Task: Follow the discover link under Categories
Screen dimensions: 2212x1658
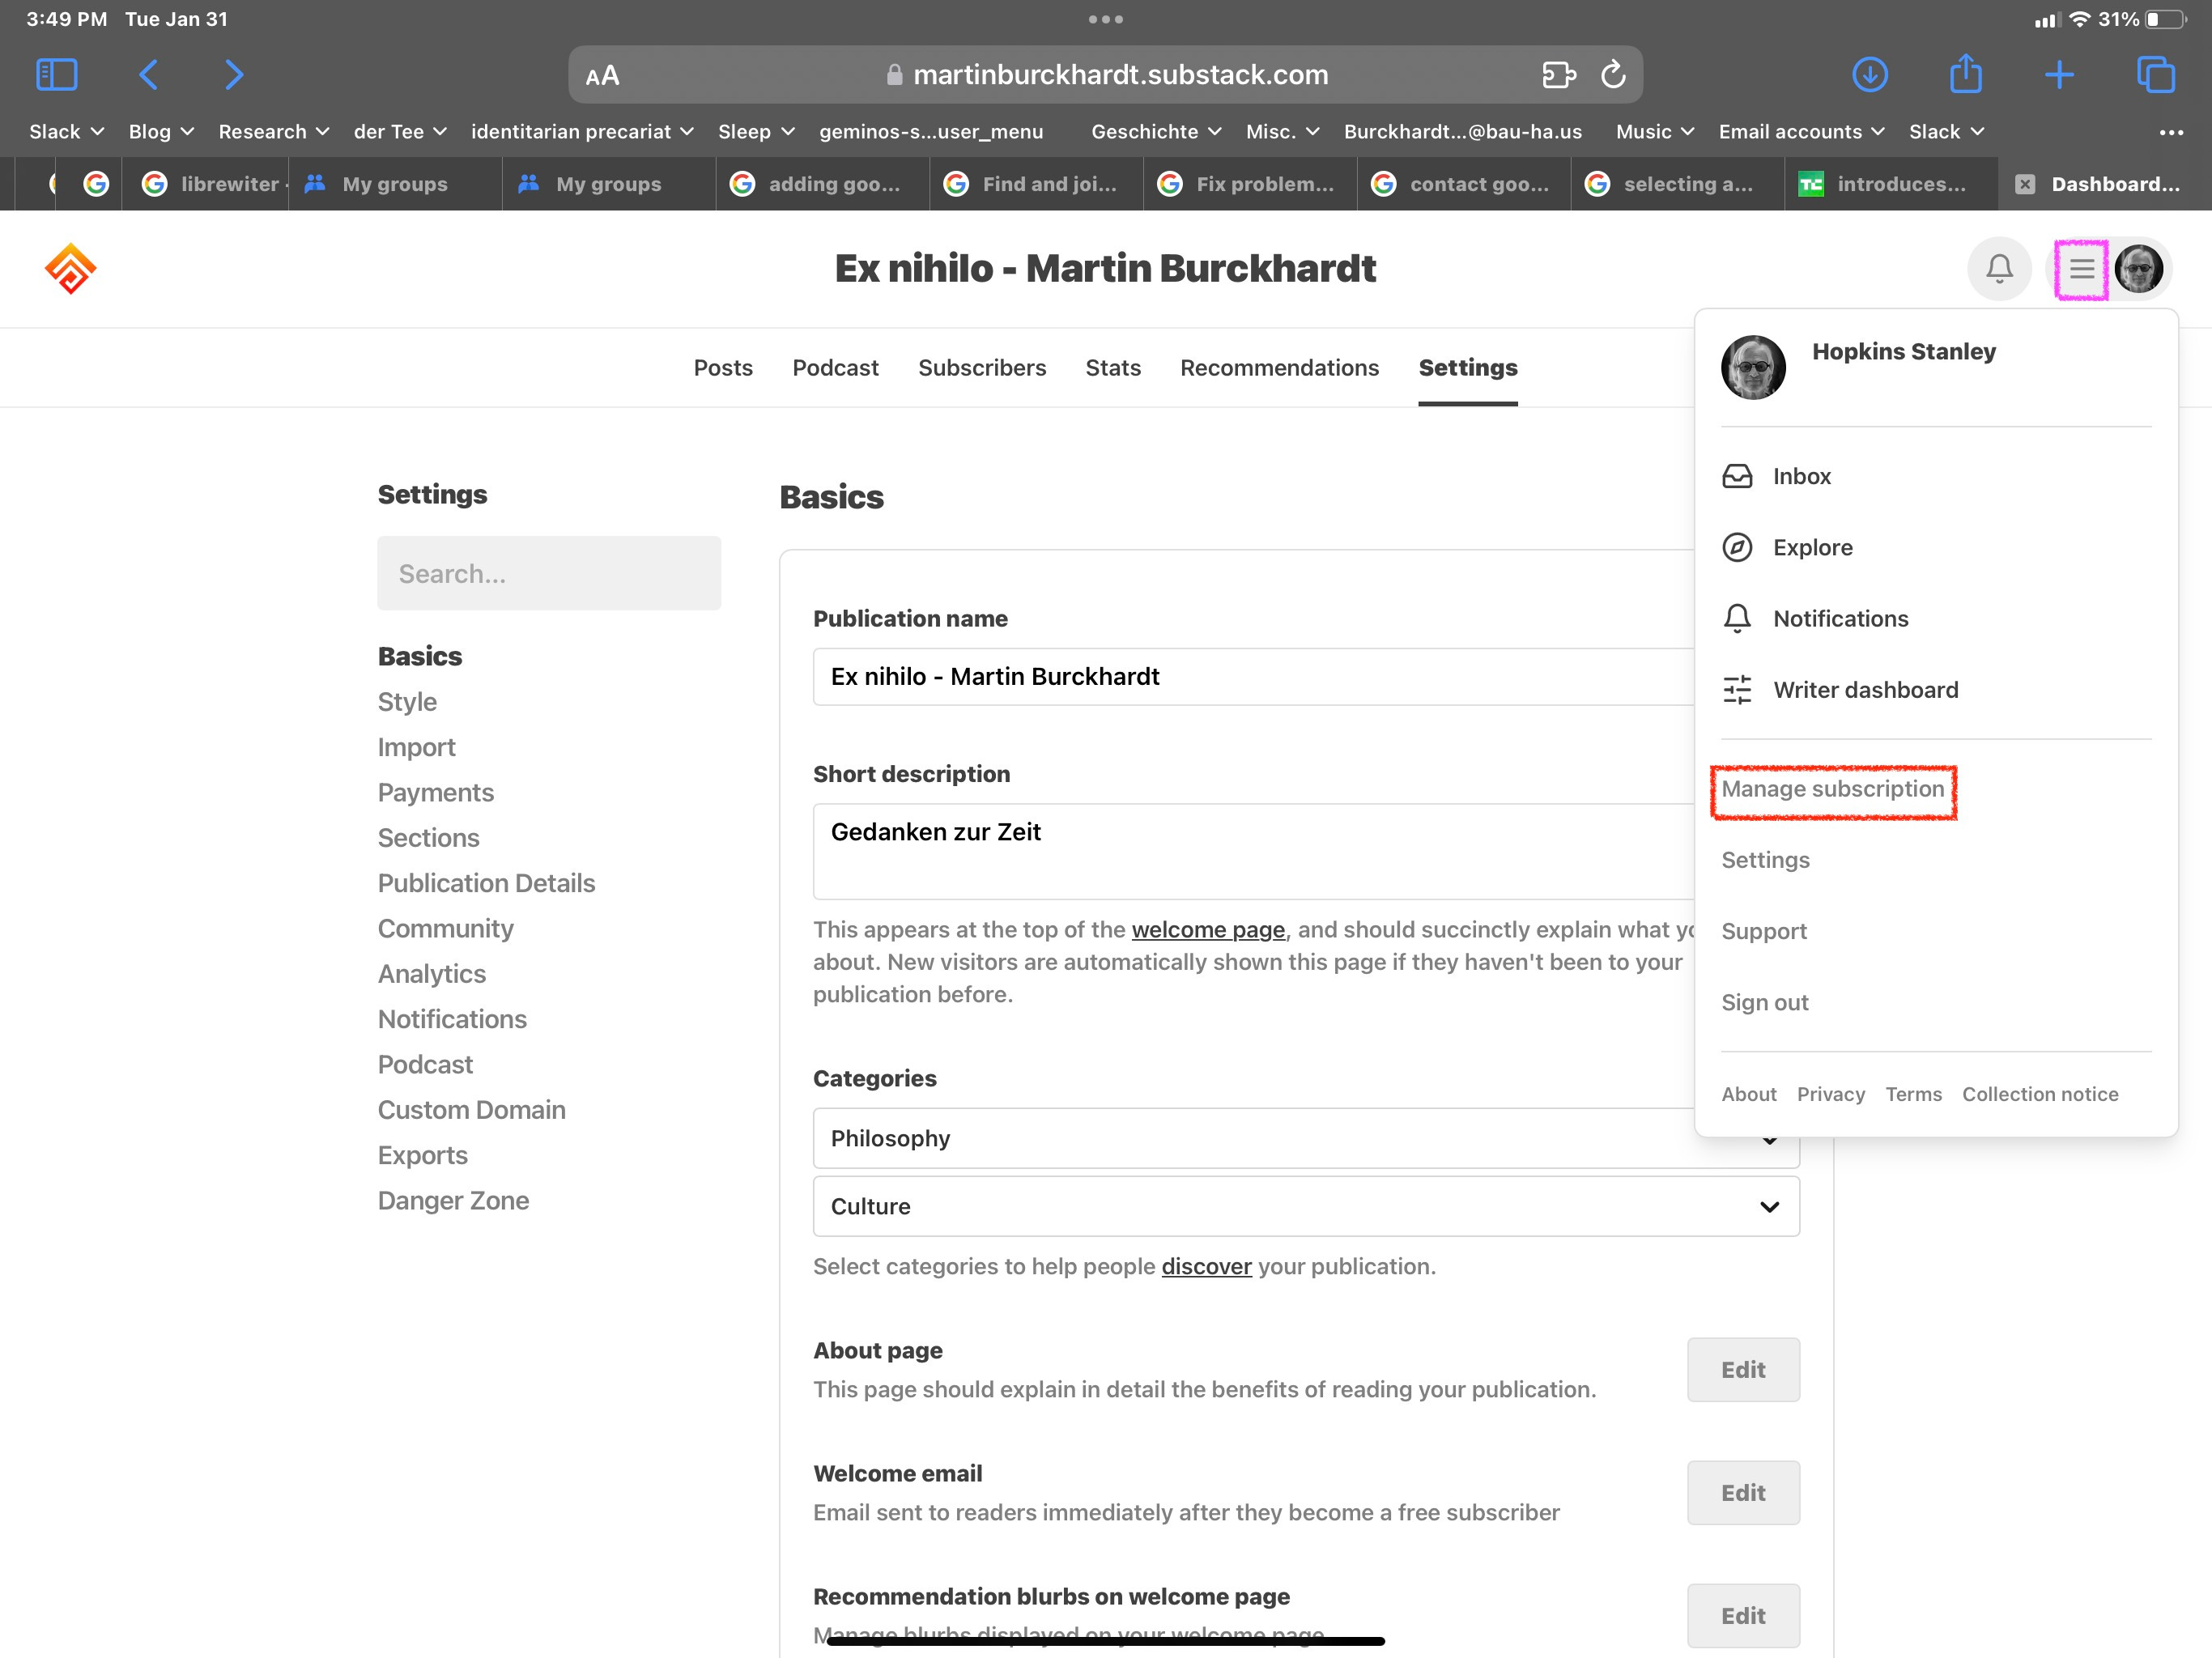Action: click(x=1206, y=1266)
